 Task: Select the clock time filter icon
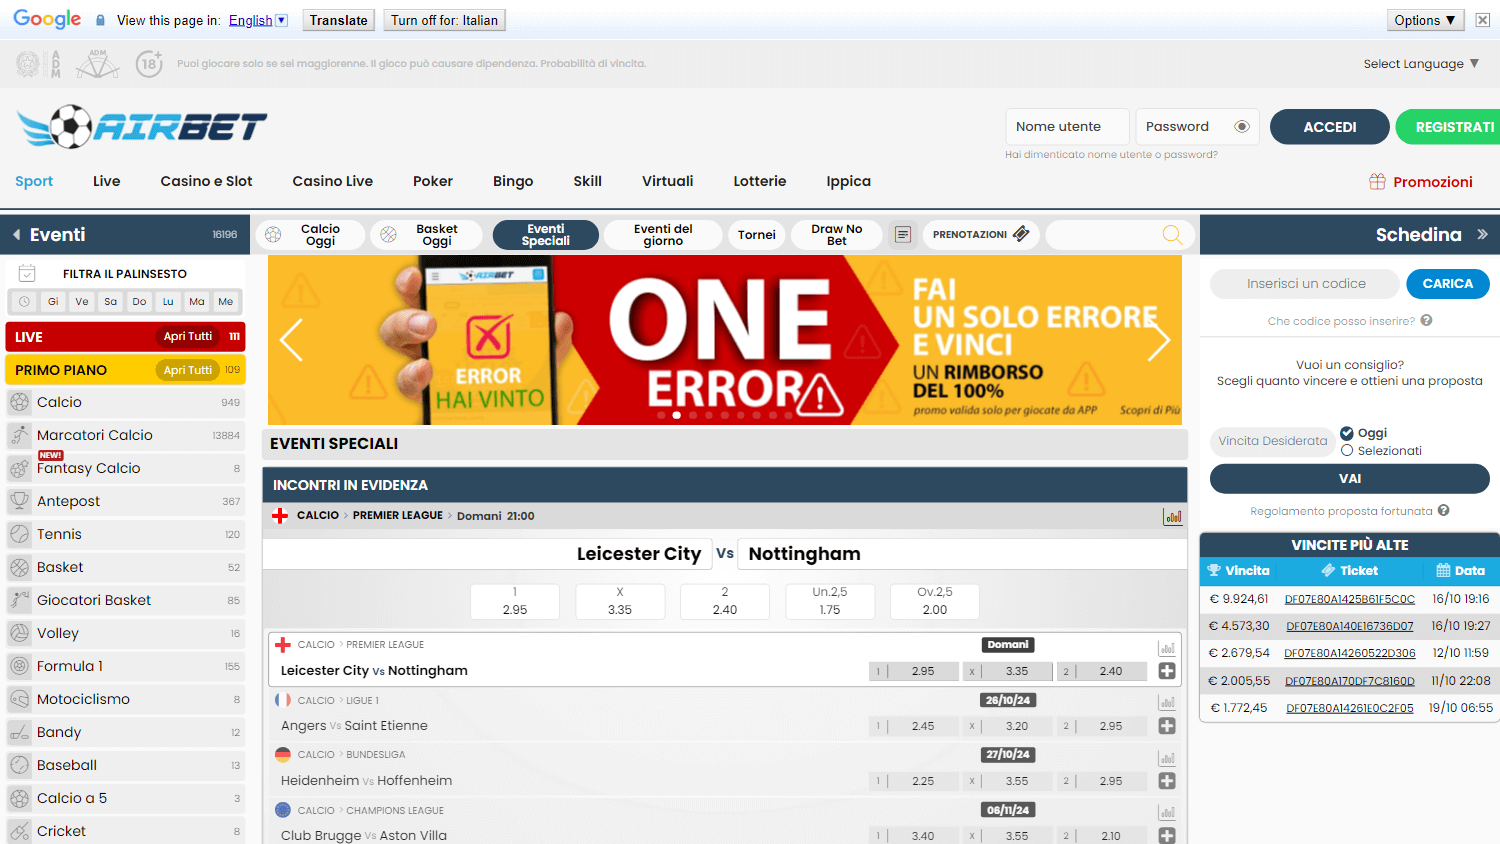(x=24, y=301)
